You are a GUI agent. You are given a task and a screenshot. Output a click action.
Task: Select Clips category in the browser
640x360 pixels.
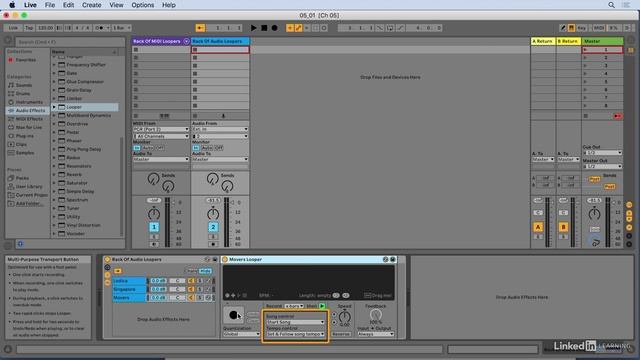[x=21, y=144]
